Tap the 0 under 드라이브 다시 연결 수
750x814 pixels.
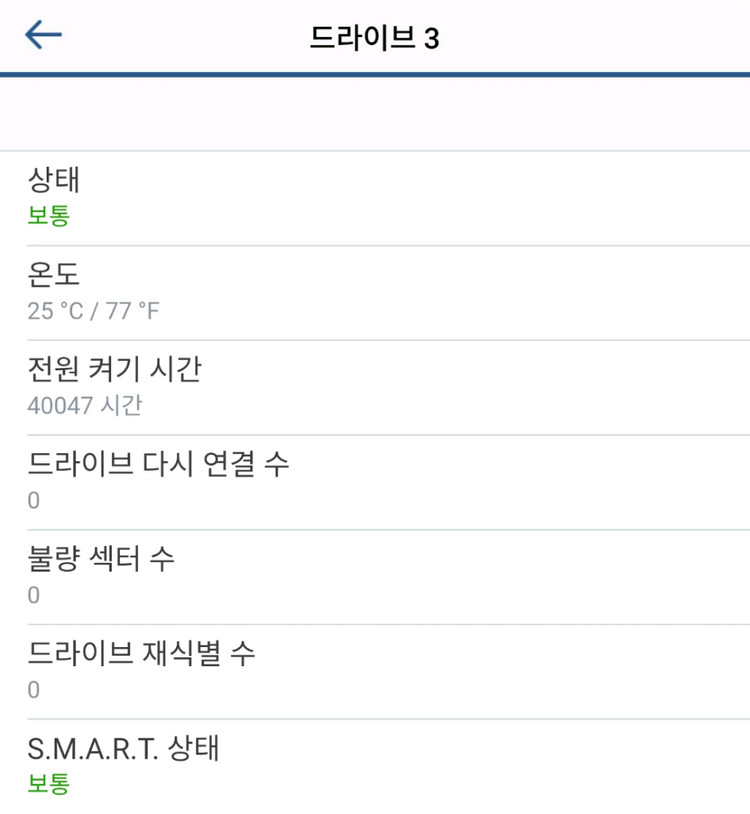[34, 500]
